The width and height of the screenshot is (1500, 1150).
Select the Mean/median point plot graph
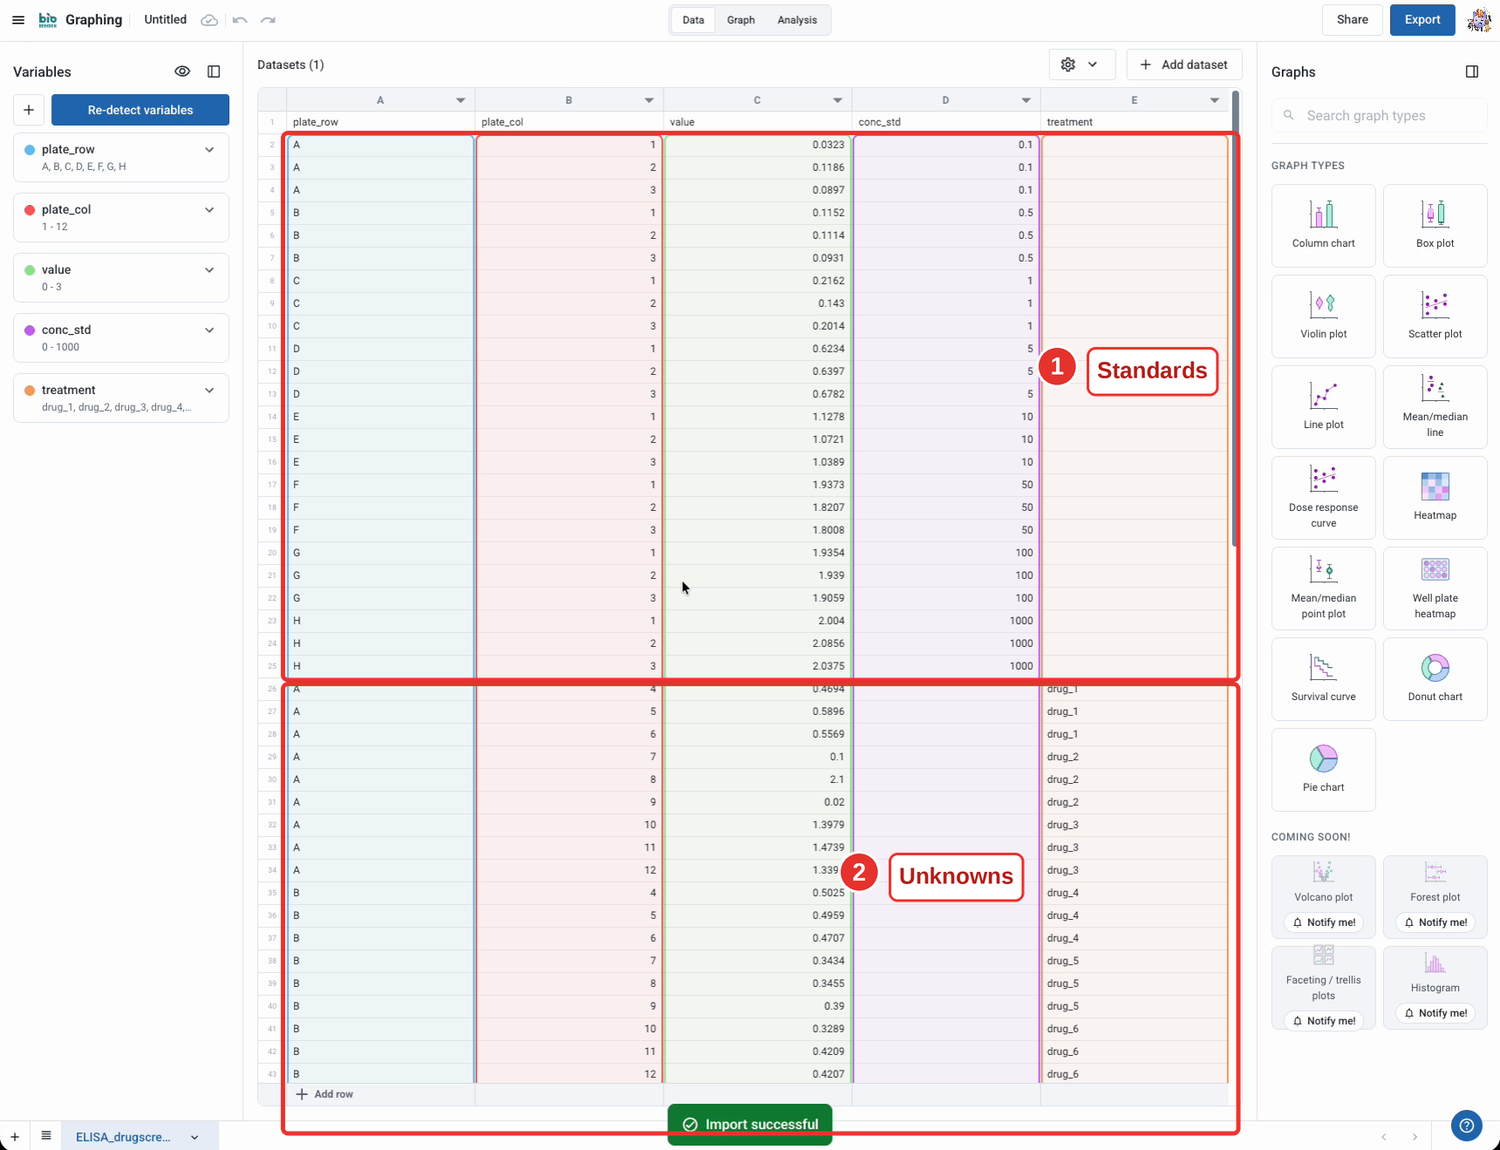click(x=1323, y=589)
